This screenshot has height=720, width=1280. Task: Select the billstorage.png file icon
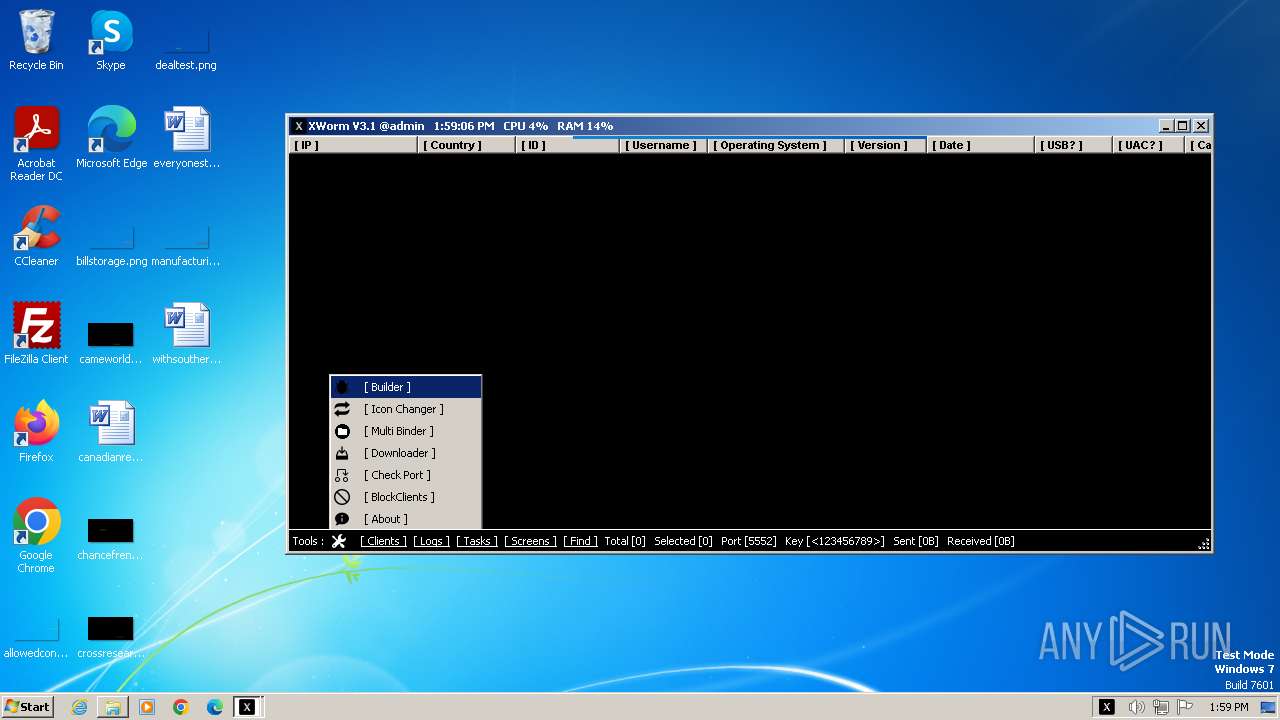(x=111, y=245)
